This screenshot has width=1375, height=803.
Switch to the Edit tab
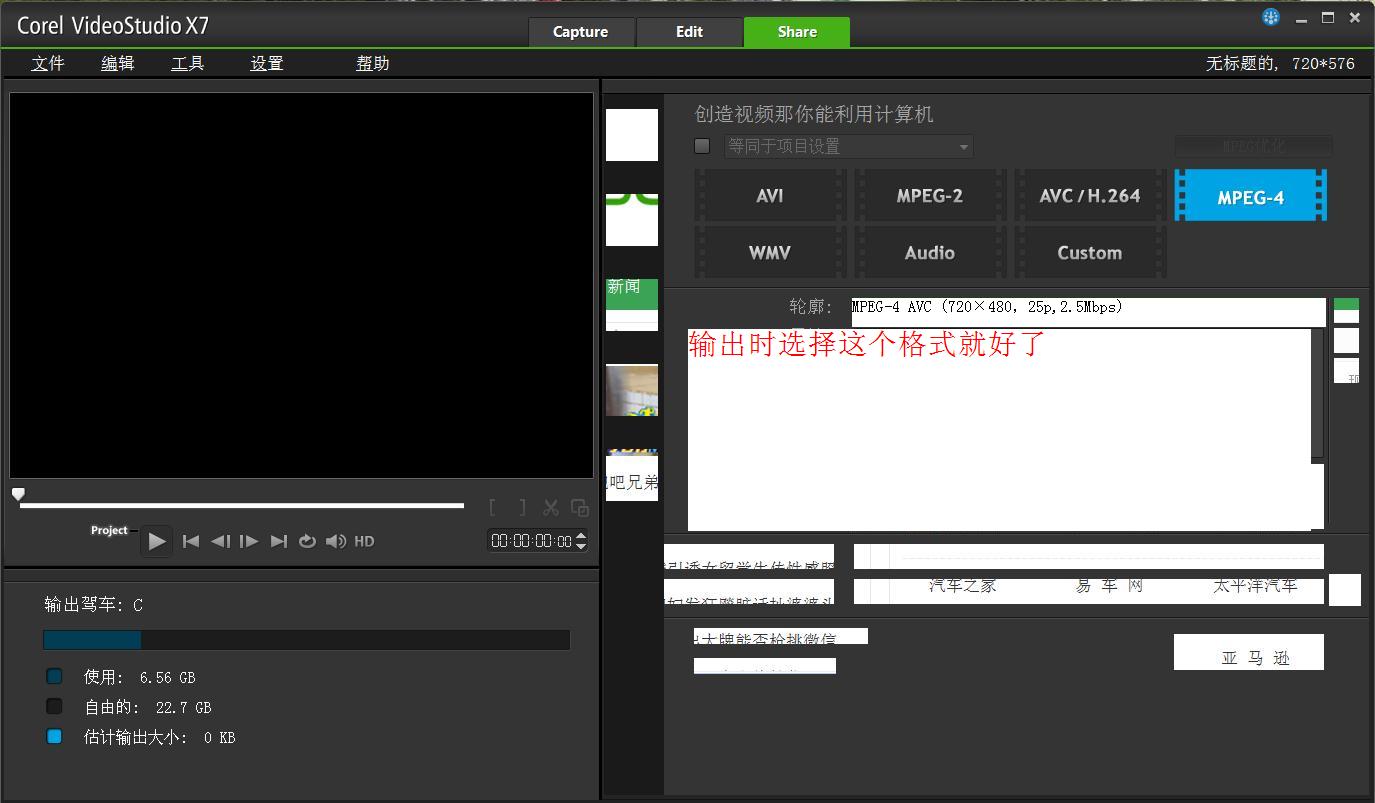tap(689, 32)
